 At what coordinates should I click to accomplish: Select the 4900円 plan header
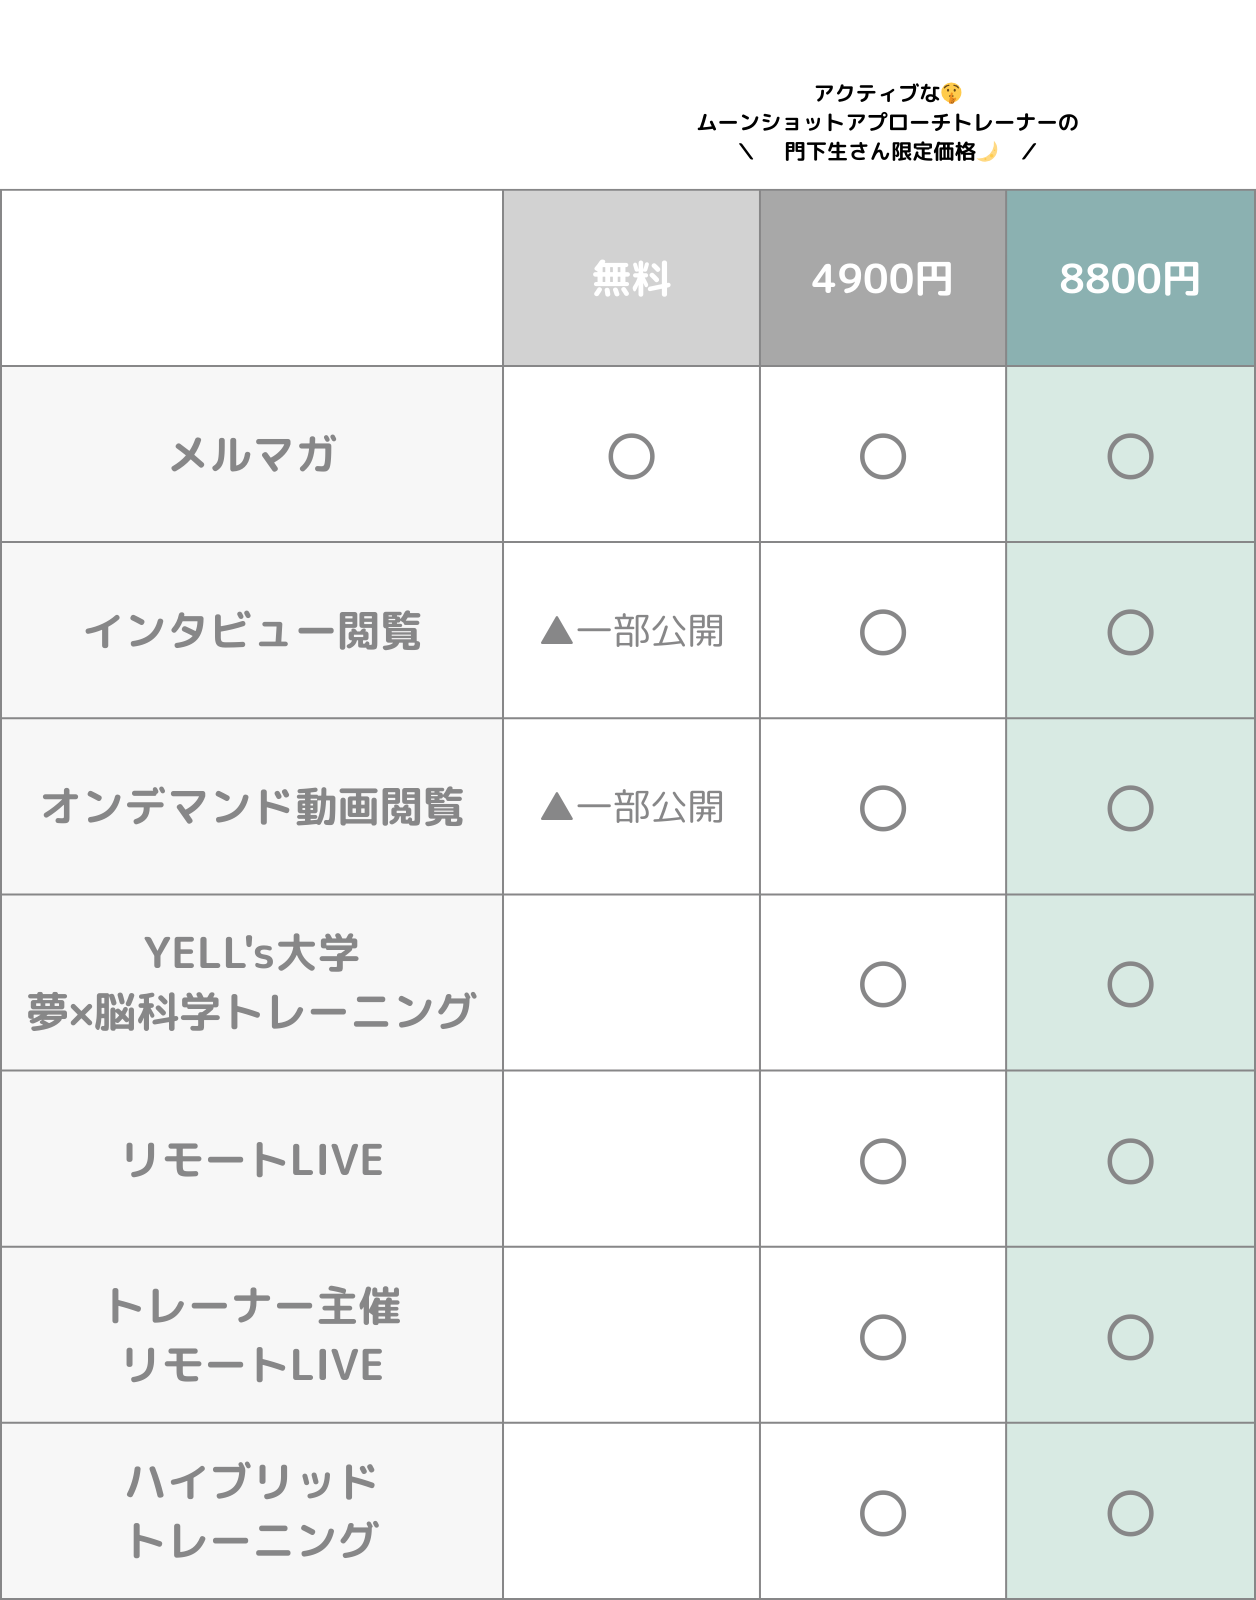pos(882,278)
